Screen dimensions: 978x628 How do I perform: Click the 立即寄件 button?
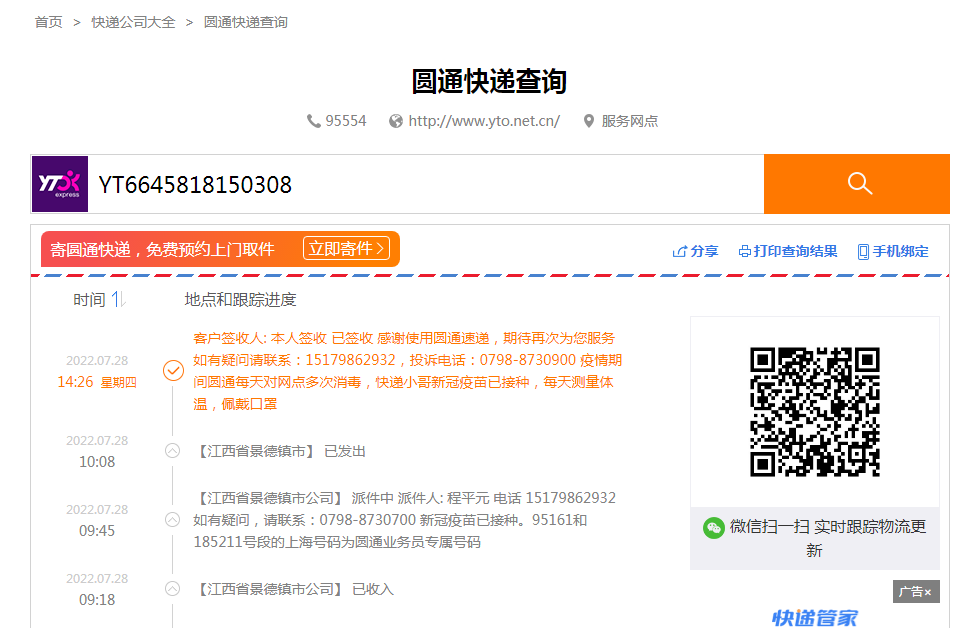(346, 249)
